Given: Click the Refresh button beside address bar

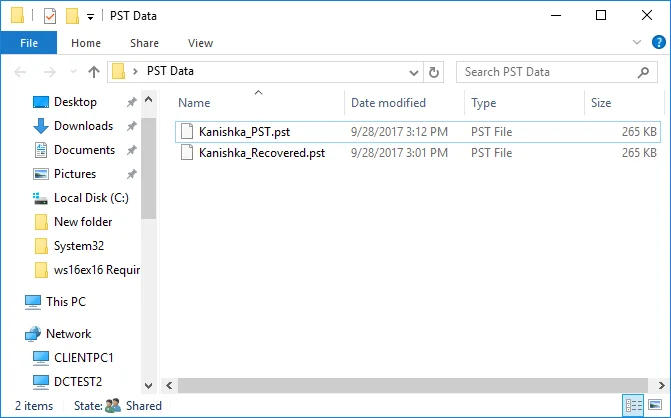Looking at the screenshot, I should 433,72.
